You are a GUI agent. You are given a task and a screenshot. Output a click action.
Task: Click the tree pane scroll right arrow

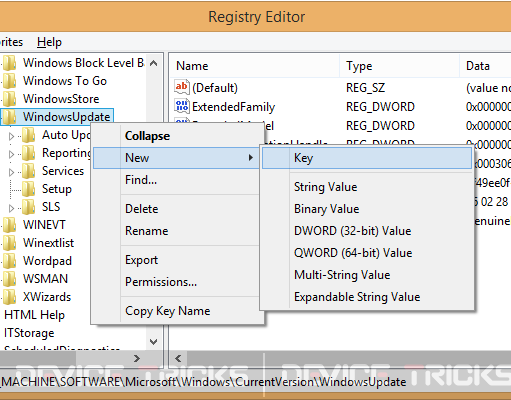(x=137, y=359)
